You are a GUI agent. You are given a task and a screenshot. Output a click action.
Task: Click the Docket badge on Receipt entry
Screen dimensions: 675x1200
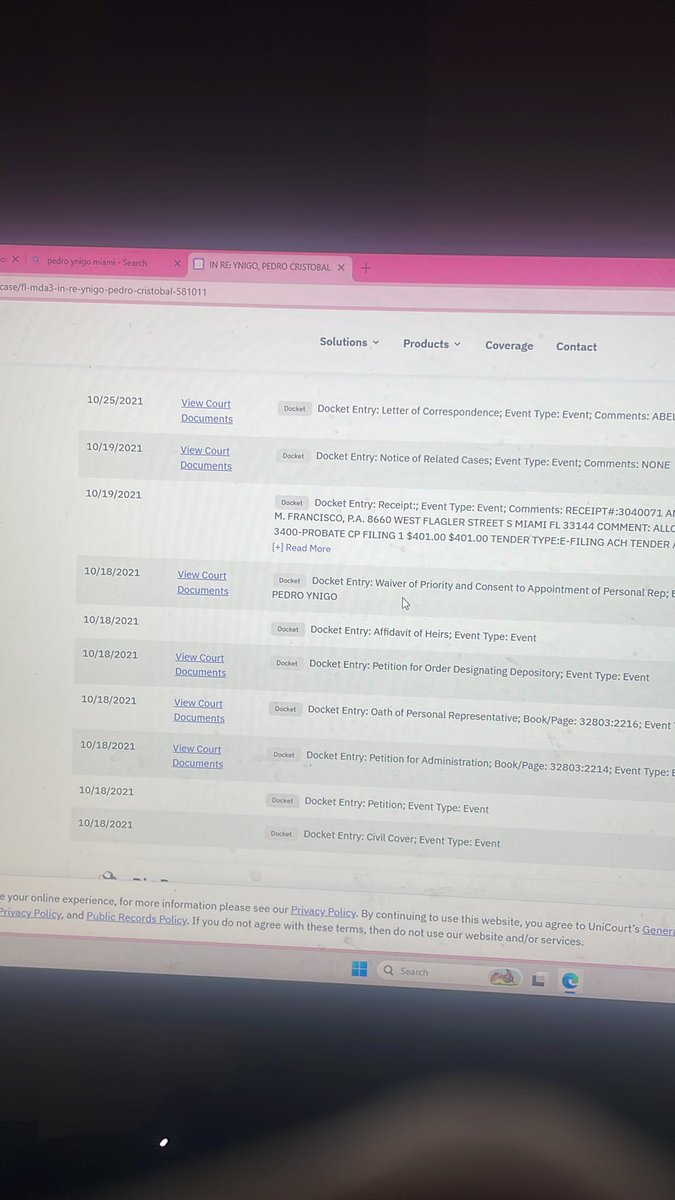(x=292, y=503)
